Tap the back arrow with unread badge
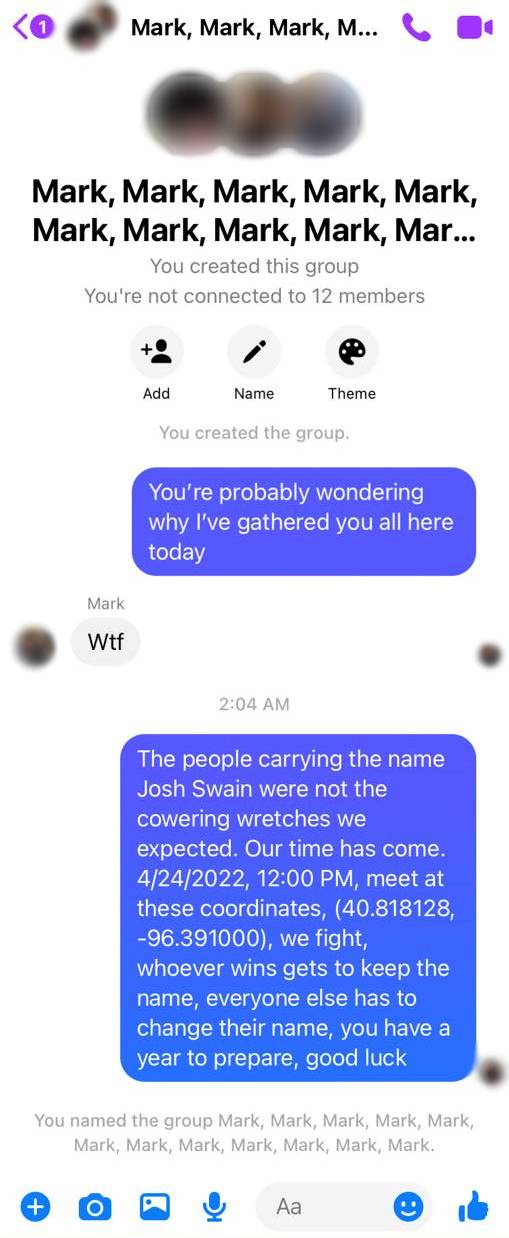 [x=32, y=27]
